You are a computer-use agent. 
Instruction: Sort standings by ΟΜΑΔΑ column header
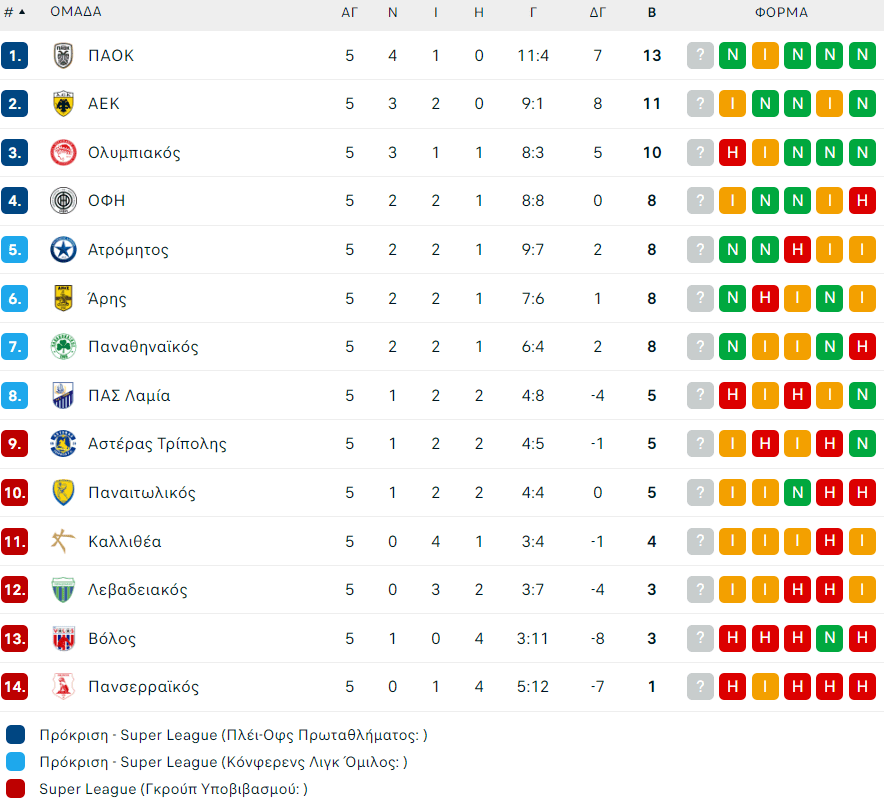pos(76,13)
